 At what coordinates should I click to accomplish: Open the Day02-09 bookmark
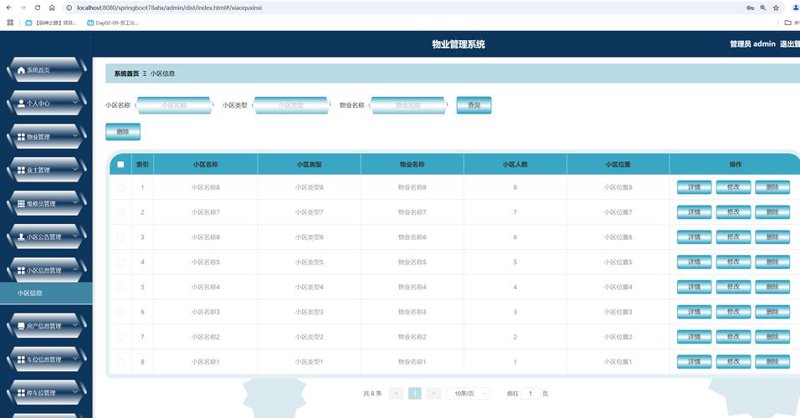point(113,22)
